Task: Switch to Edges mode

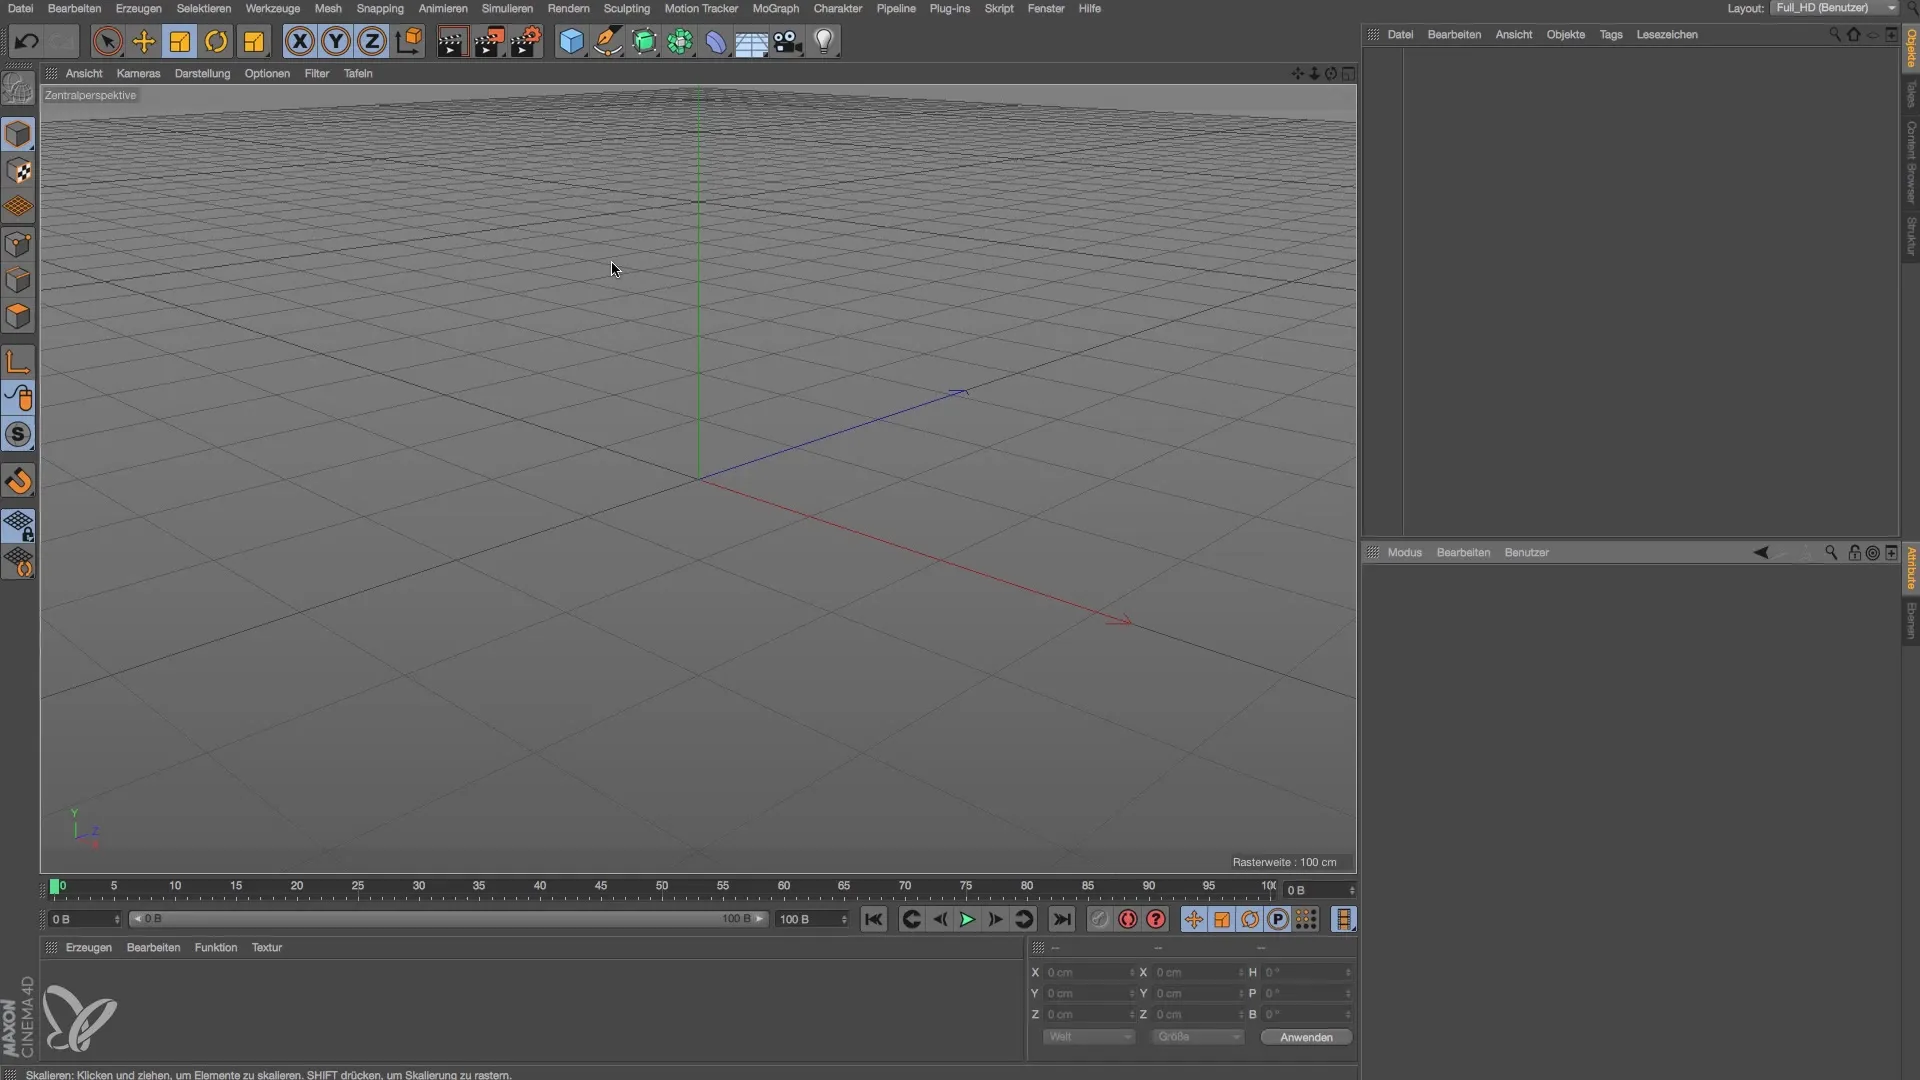Action: click(x=18, y=280)
